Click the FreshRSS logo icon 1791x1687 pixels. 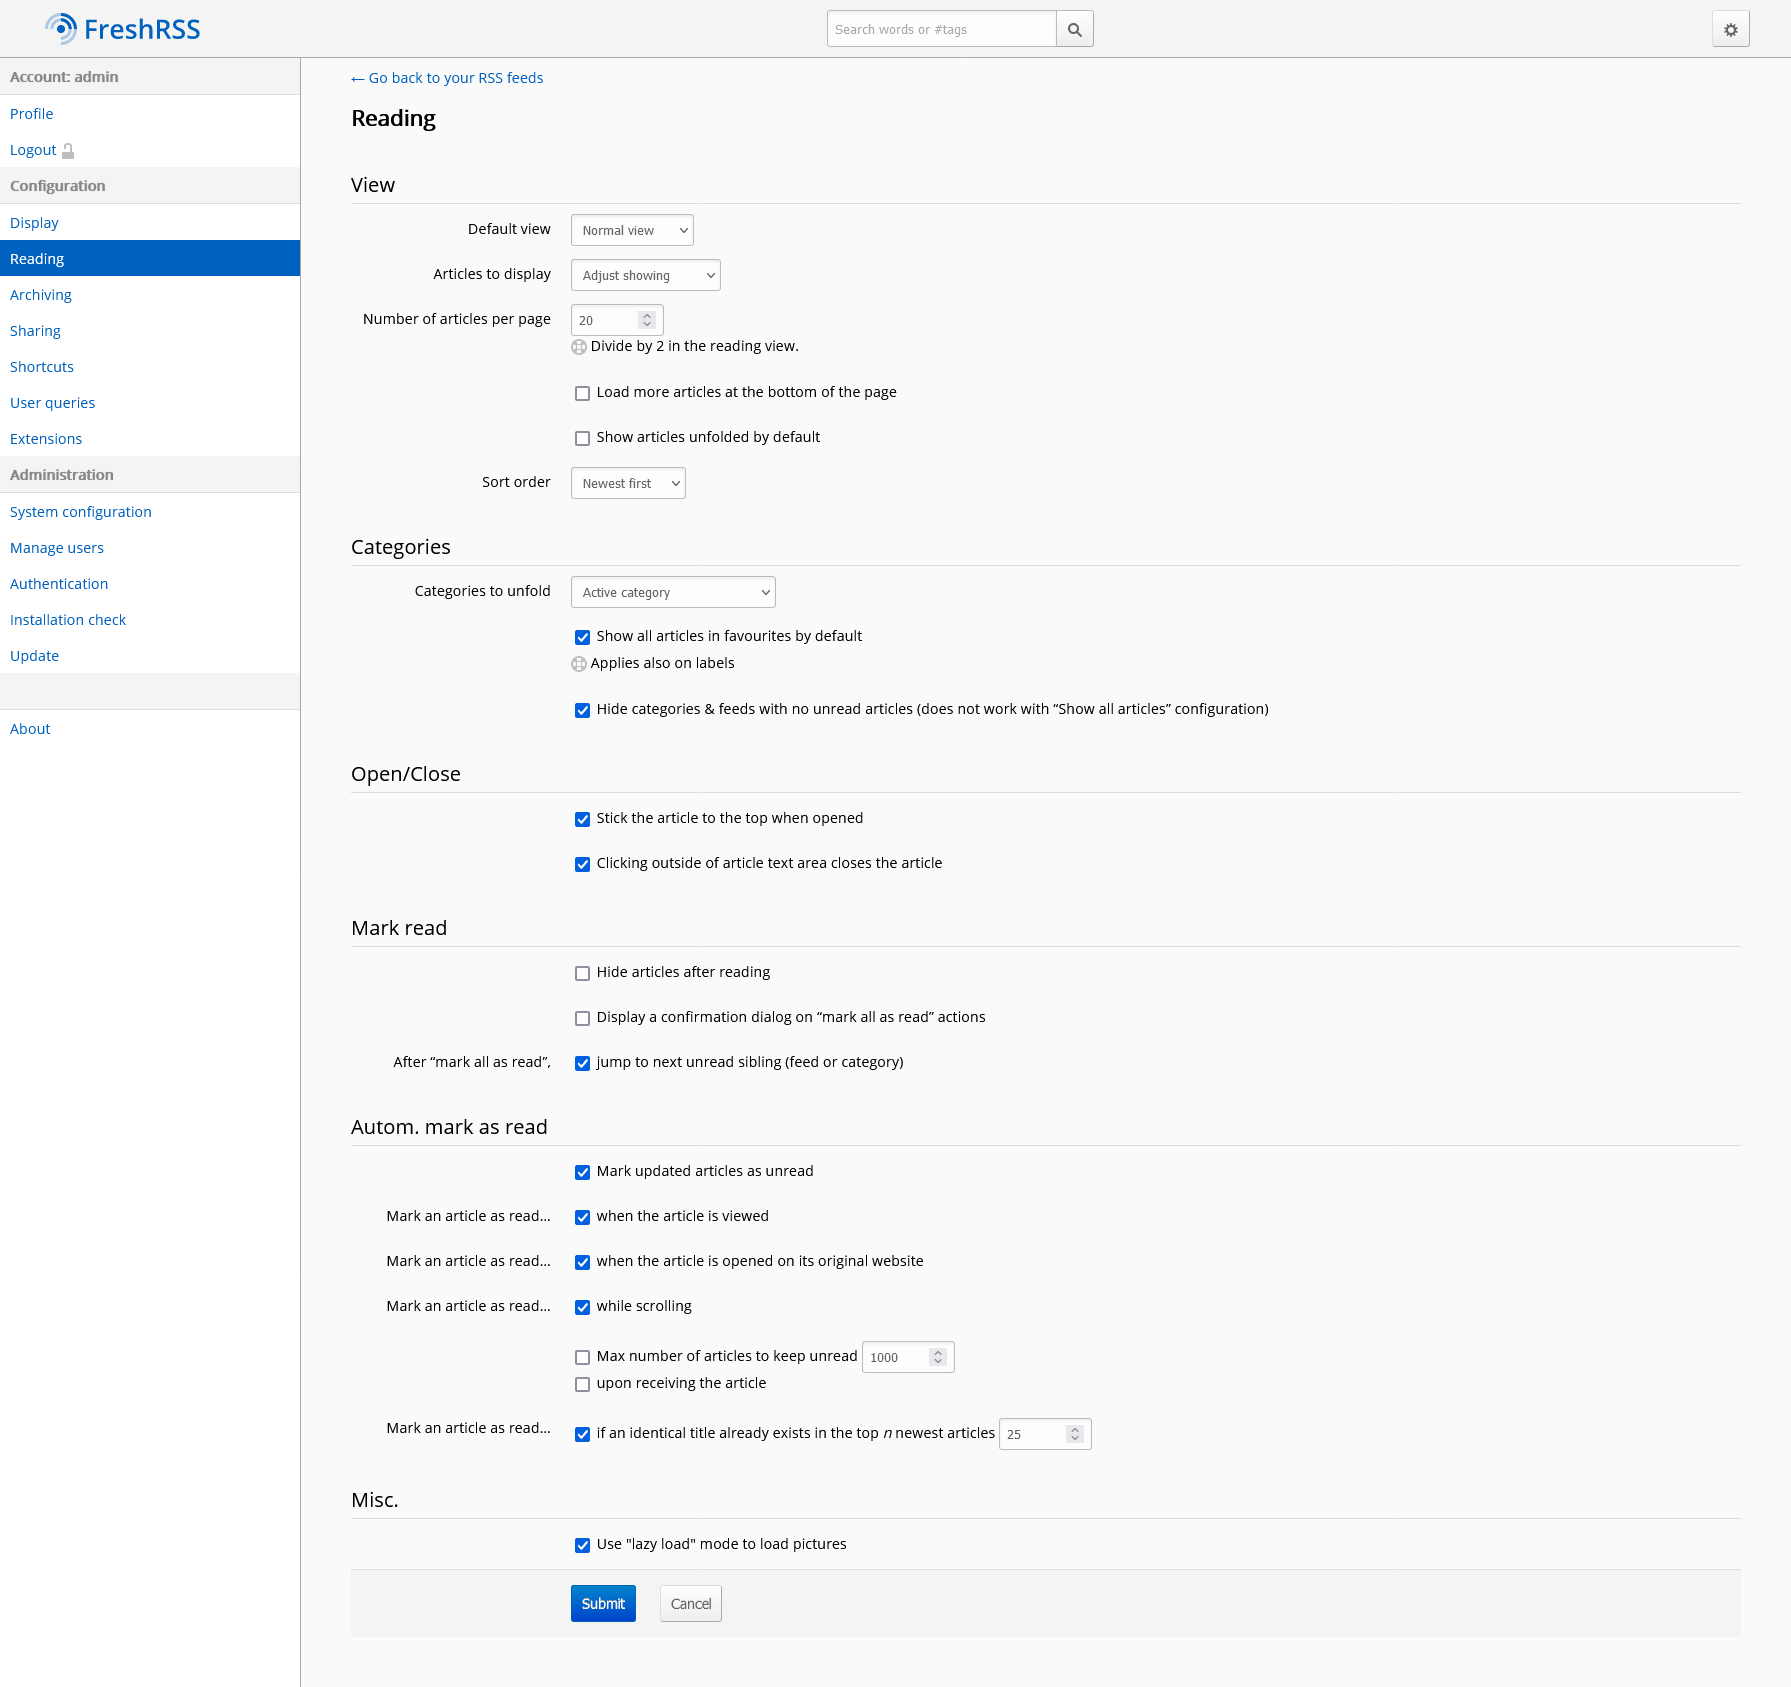tap(61, 29)
